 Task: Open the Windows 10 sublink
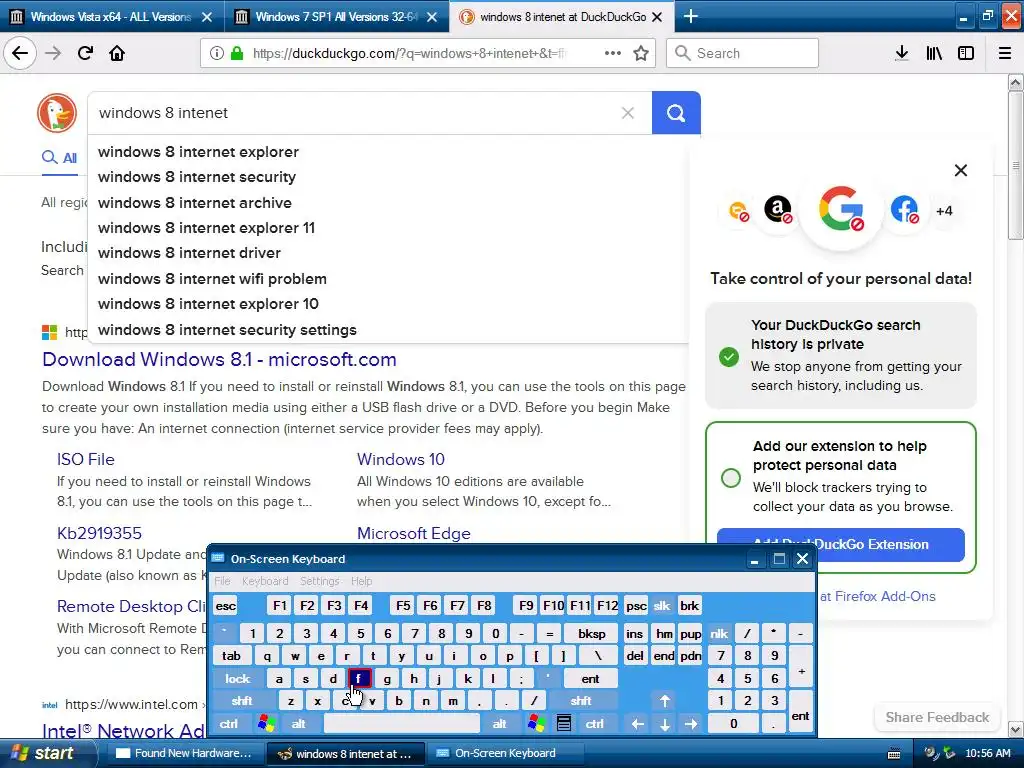coord(400,459)
